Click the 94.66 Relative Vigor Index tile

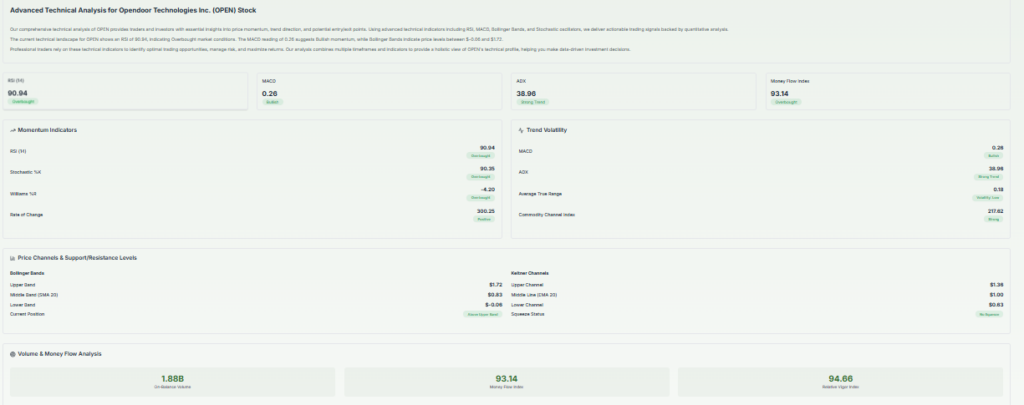840,382
